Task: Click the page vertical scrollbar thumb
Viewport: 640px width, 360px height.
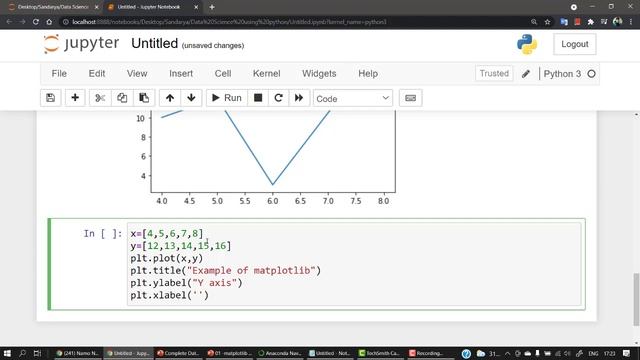Action: (636, 299)
